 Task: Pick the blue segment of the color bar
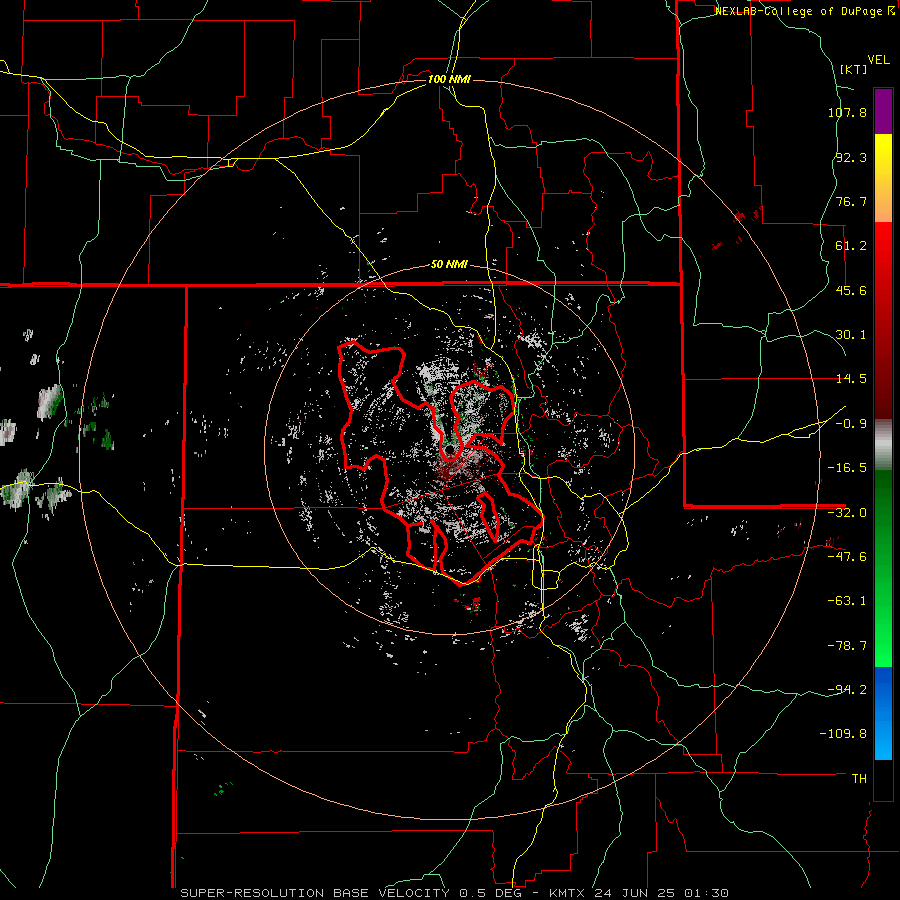[883, 713]
